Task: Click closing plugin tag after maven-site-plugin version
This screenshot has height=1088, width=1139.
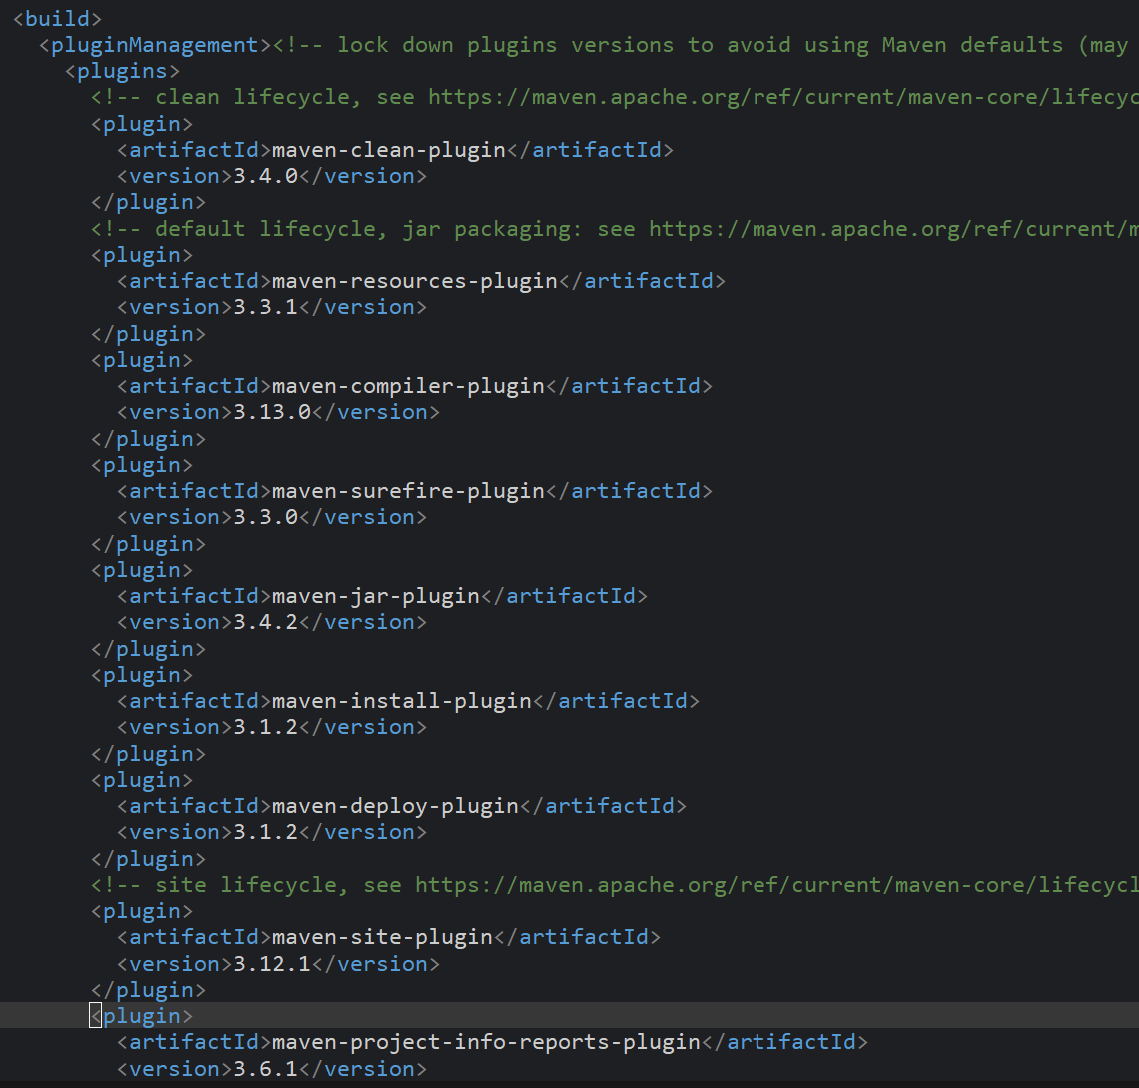Action: tap(148, 990)
